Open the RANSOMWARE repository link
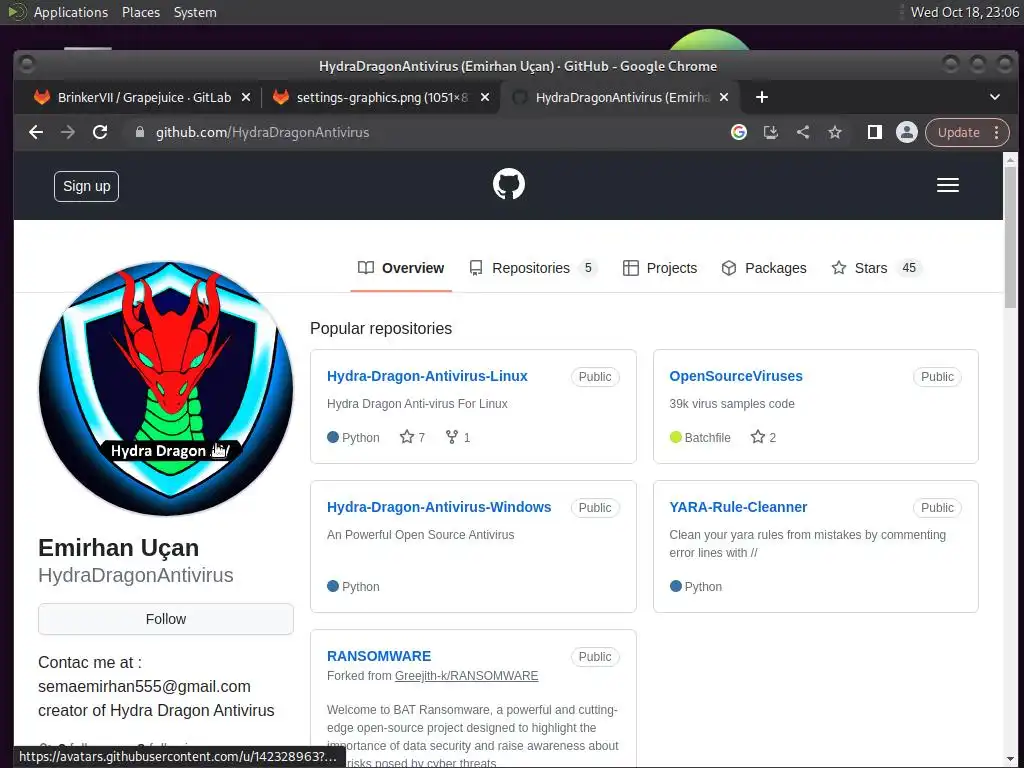The width and height of the screenshot is (1024, 768). click(379, 656)
